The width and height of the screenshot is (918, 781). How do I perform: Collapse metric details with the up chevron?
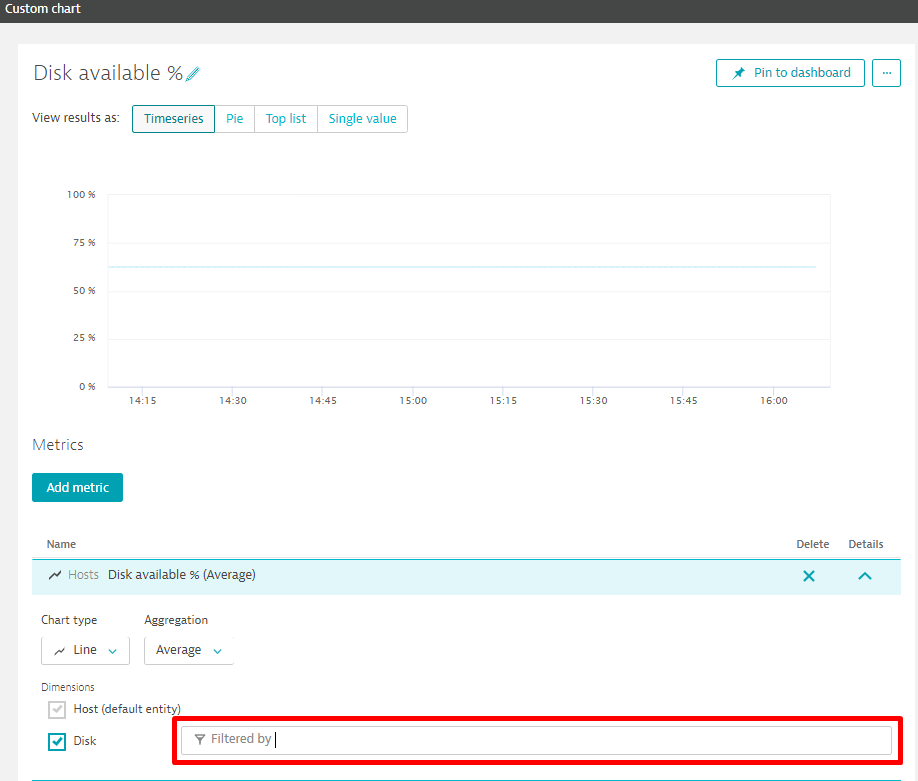coord(865,576)
